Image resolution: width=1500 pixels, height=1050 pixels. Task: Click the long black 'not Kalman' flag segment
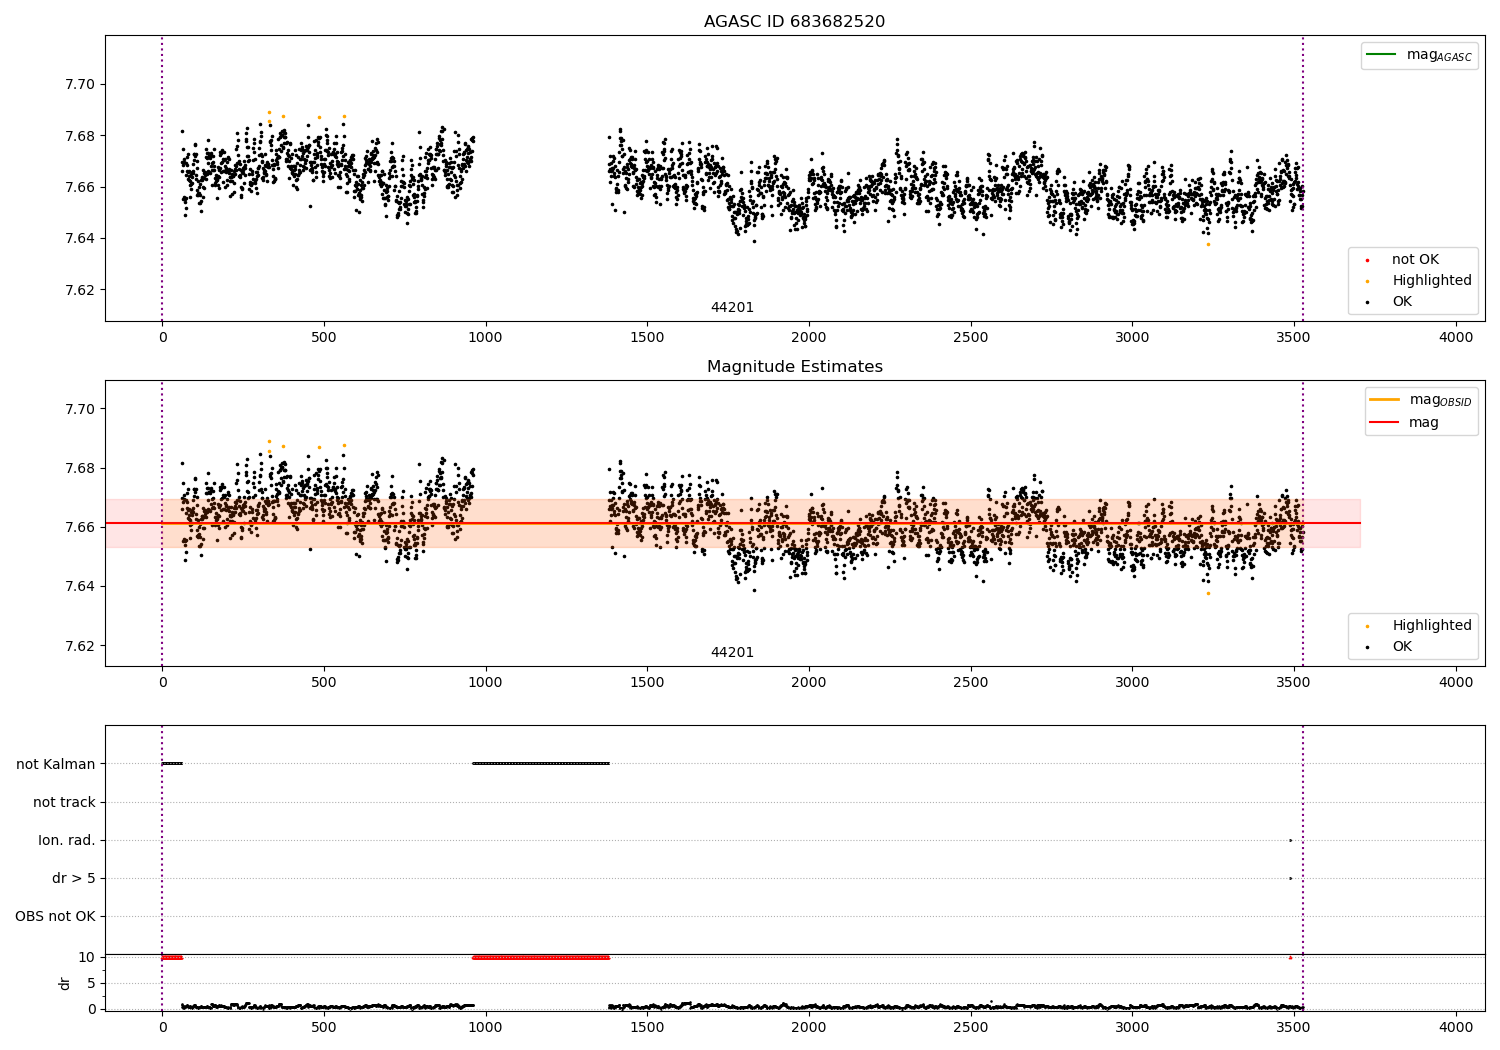tap(540, 764)
